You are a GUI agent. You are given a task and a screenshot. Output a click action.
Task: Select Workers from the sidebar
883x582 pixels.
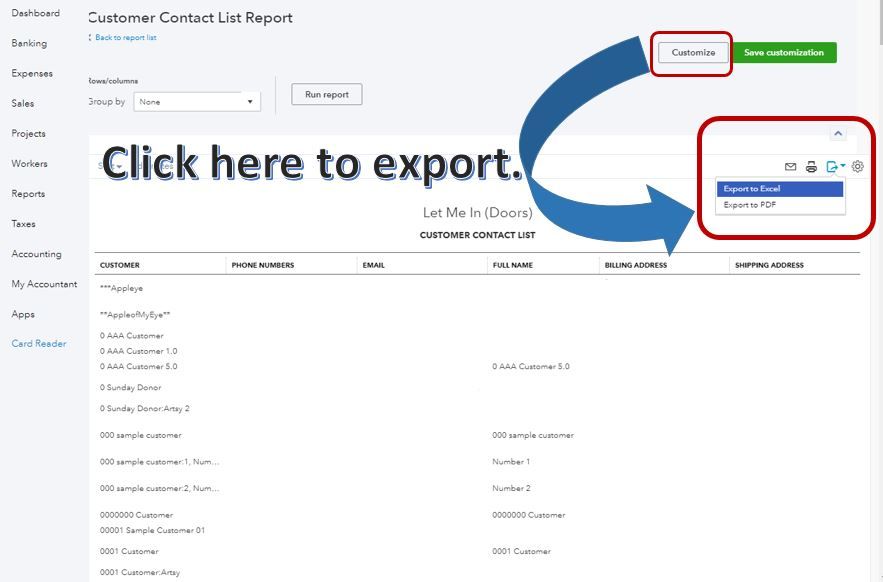(x=30, y=163)
